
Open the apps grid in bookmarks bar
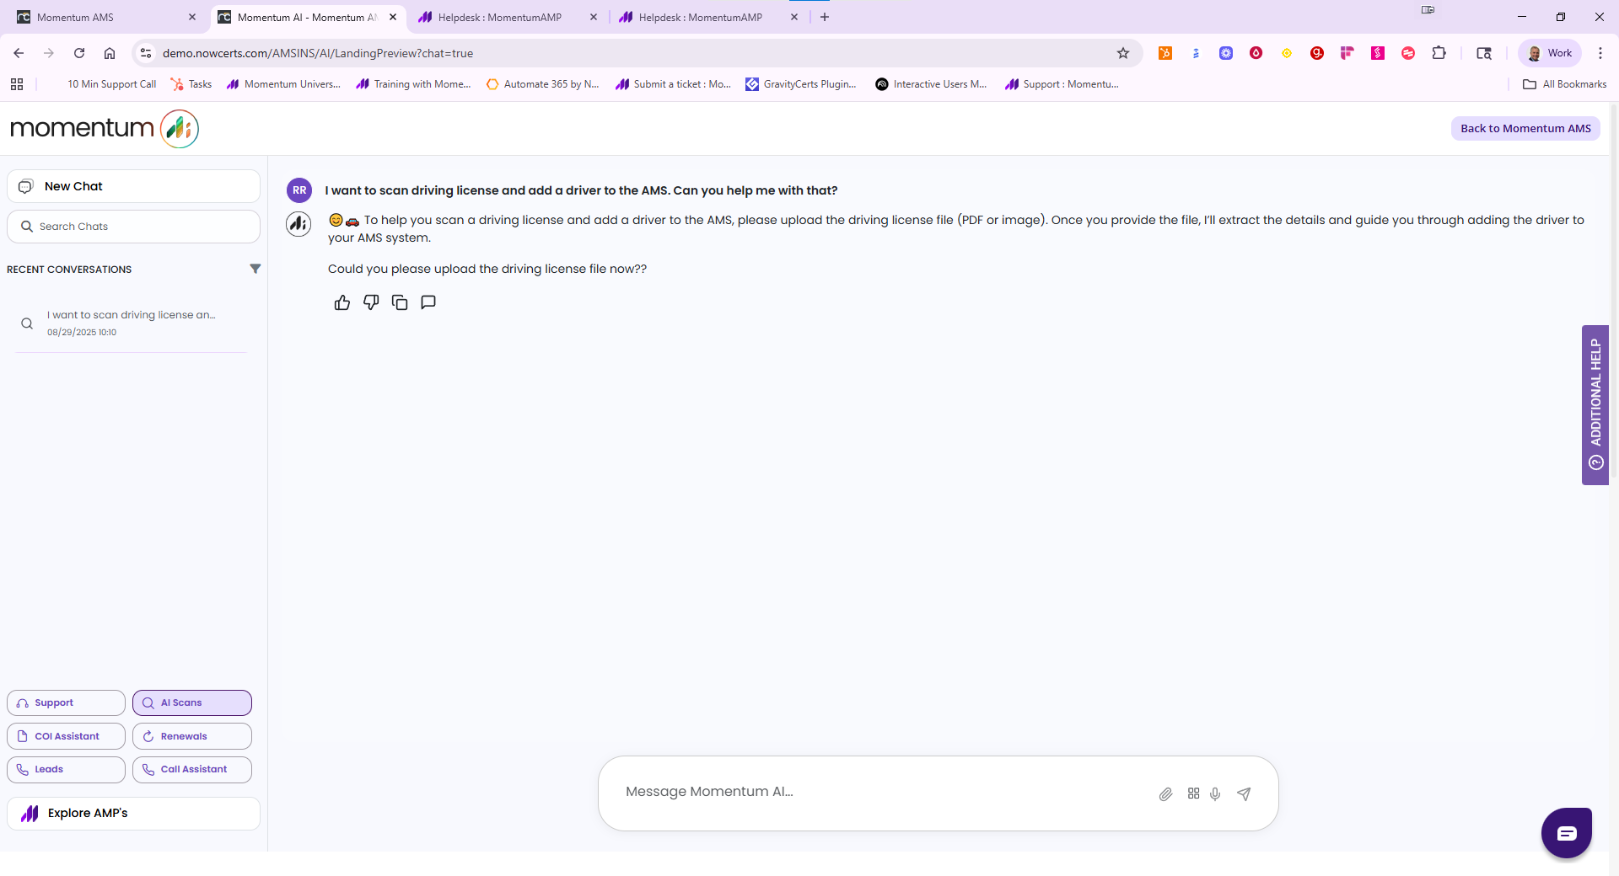pyautogui.click(x=17, y=84)
